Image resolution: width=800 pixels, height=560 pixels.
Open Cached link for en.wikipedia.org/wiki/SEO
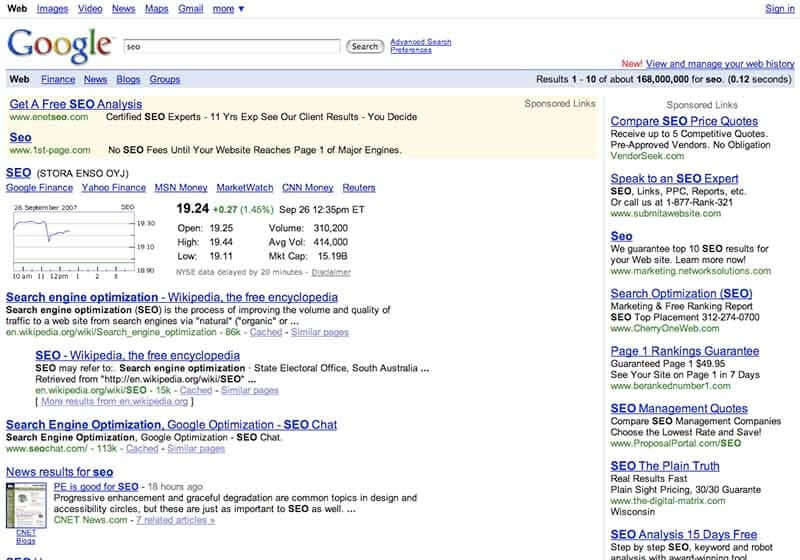click(x=196, y=390)
